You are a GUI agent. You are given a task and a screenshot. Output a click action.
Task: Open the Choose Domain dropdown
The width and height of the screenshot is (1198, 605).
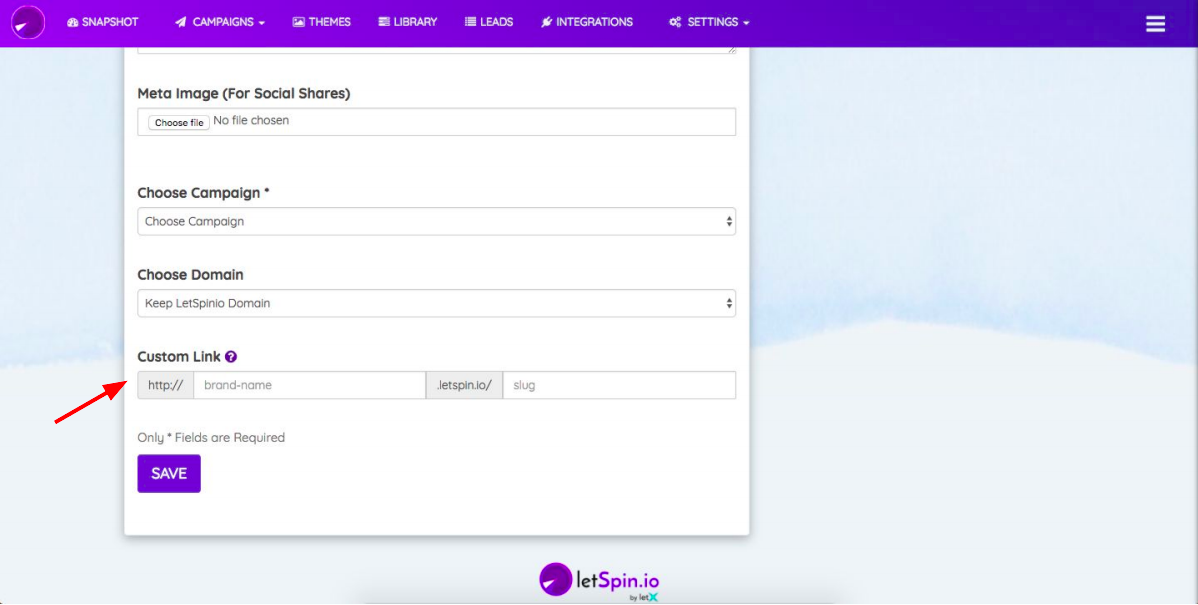coord(436,303)
